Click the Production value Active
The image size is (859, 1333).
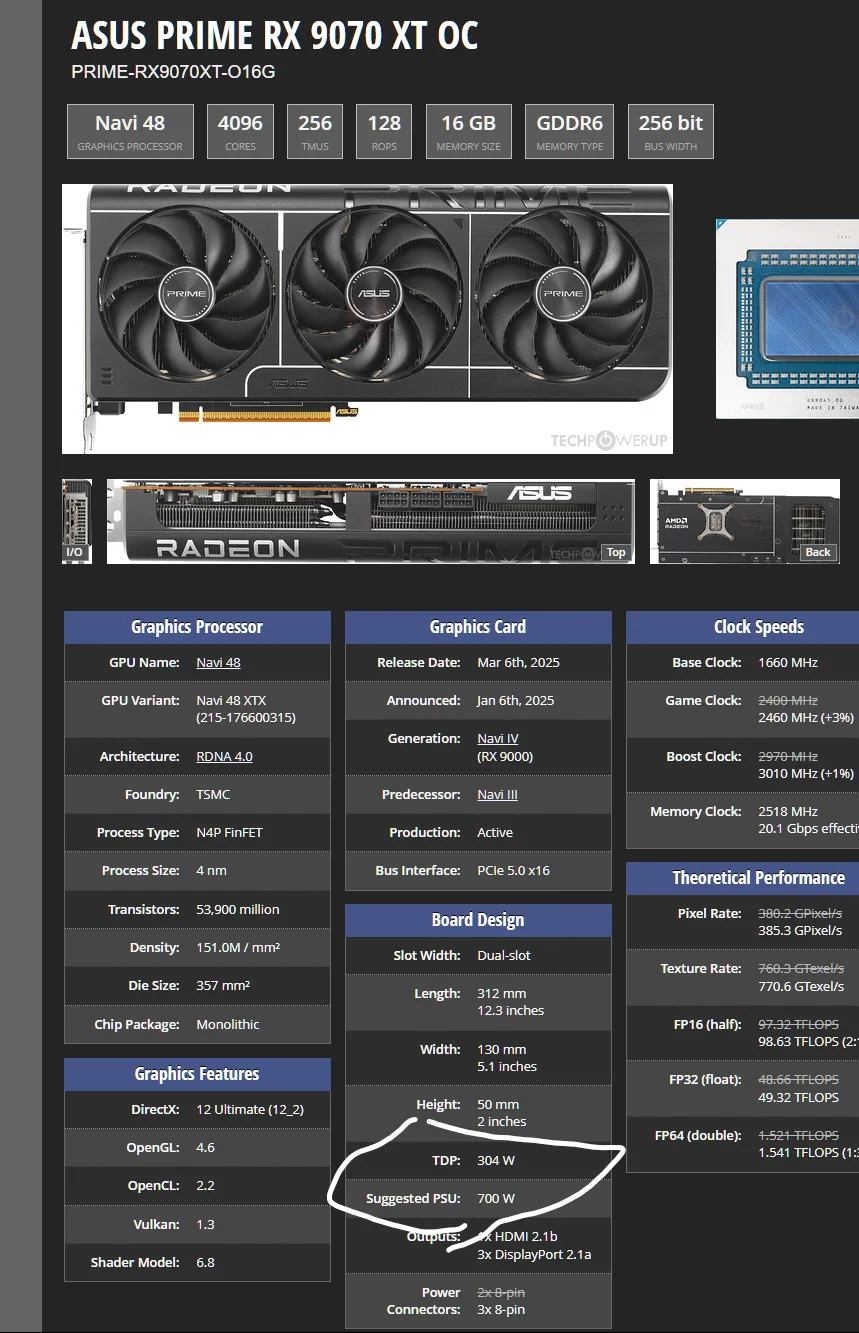[495, 832]
